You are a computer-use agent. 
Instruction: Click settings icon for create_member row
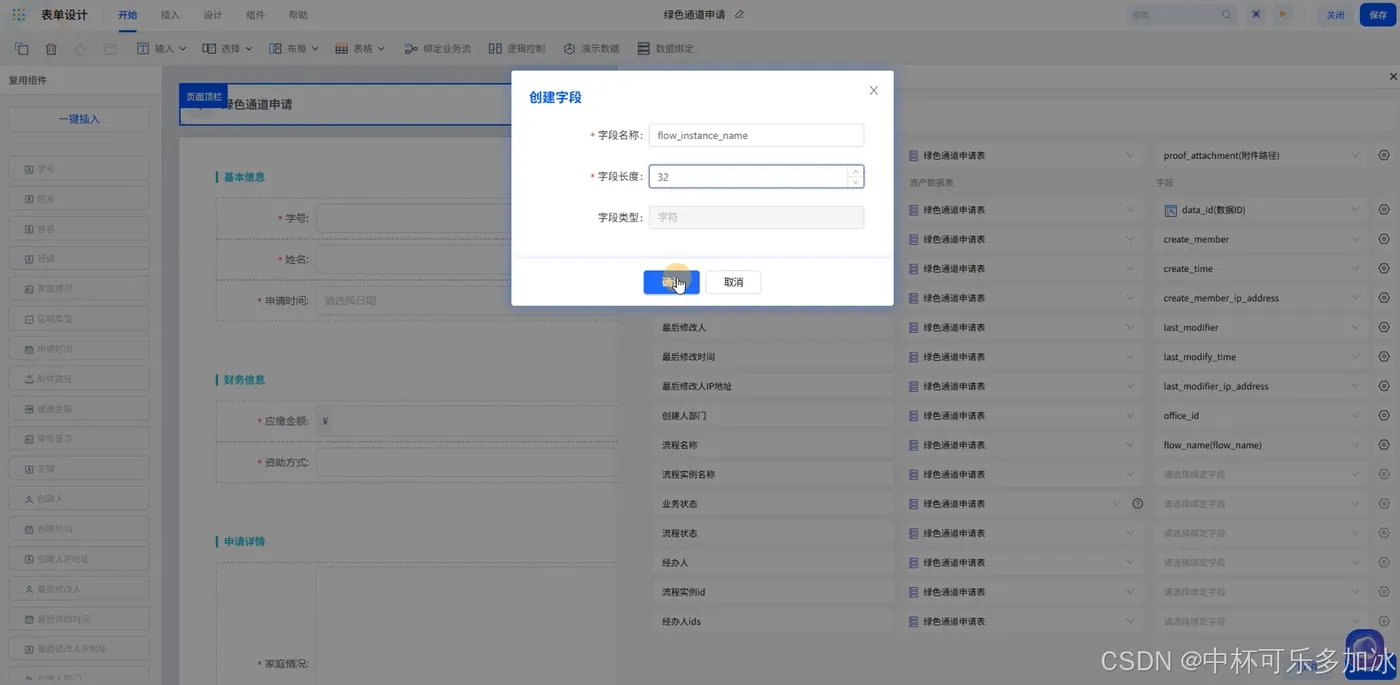click(1384, 239)
